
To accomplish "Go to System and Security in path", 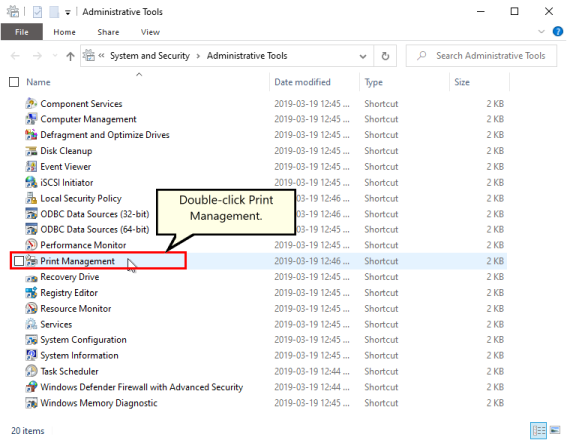I will coord(150,56).
